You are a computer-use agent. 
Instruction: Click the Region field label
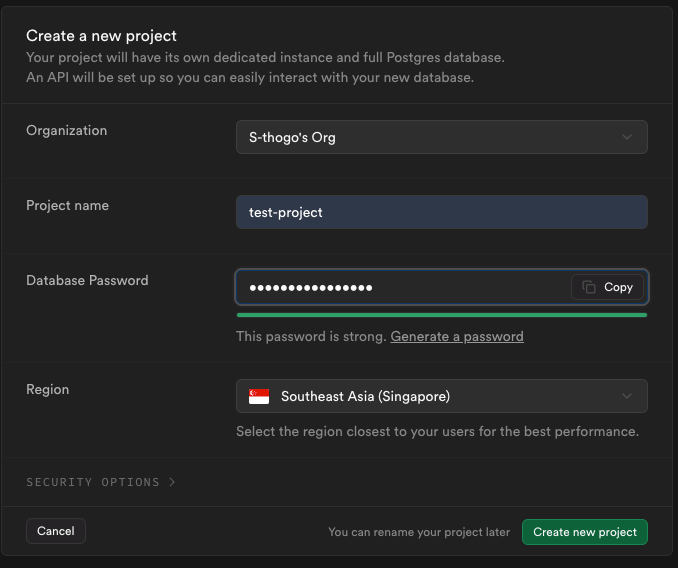coord(48,389)
